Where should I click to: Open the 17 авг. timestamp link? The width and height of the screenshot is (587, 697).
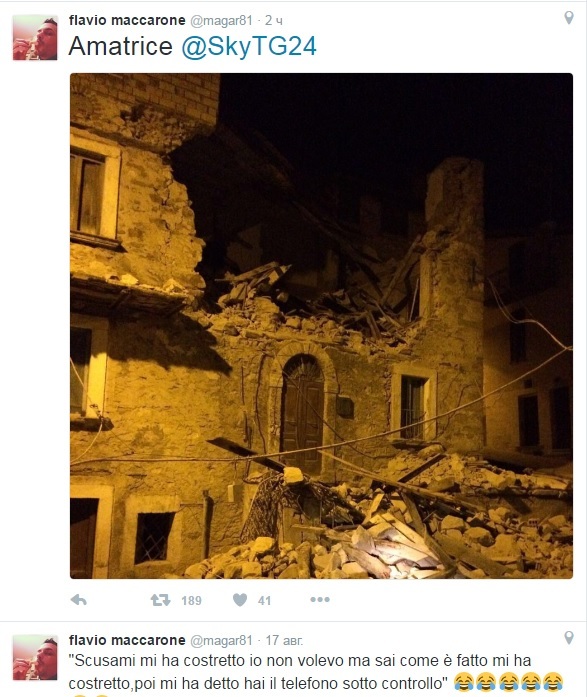coord(284,641)
